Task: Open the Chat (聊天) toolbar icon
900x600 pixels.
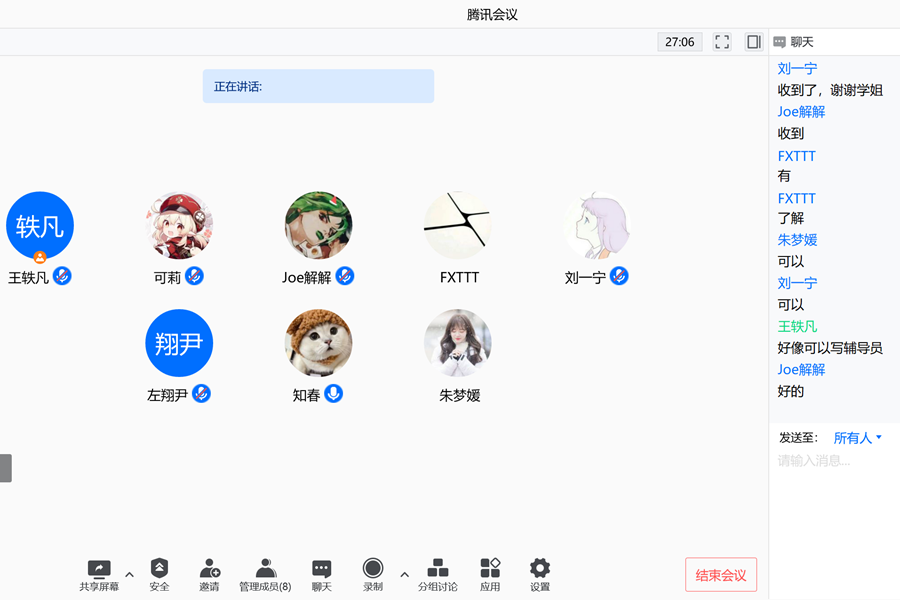Action: click(321, 570)
